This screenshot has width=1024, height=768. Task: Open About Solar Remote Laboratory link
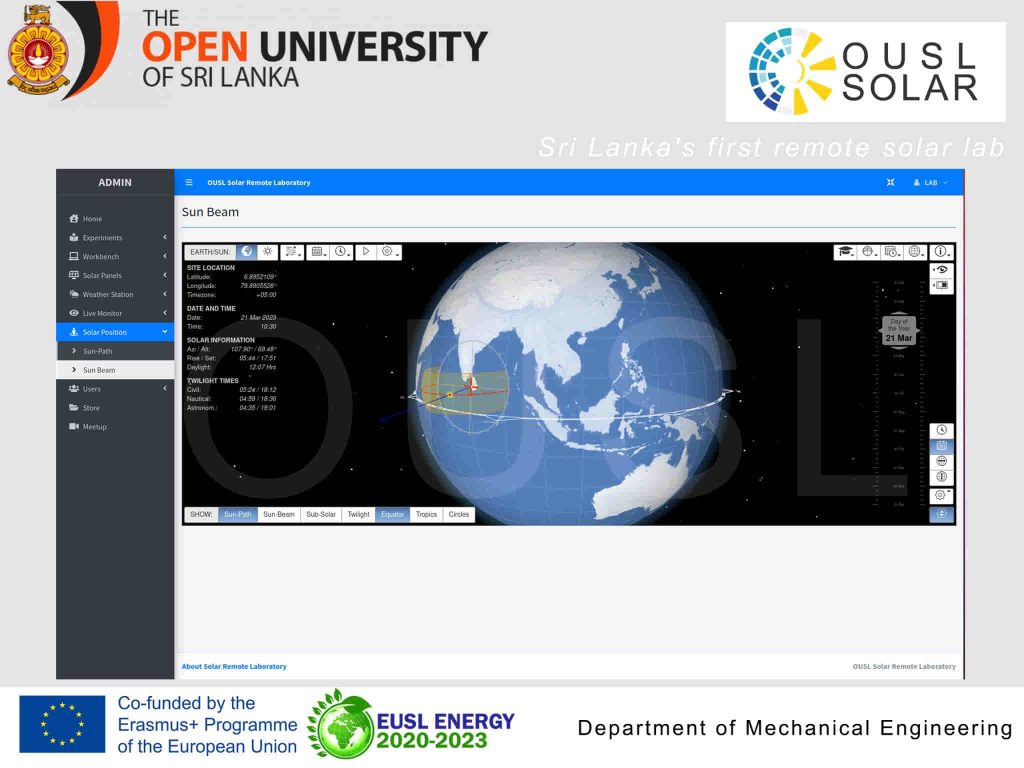(x=234, y=667)
